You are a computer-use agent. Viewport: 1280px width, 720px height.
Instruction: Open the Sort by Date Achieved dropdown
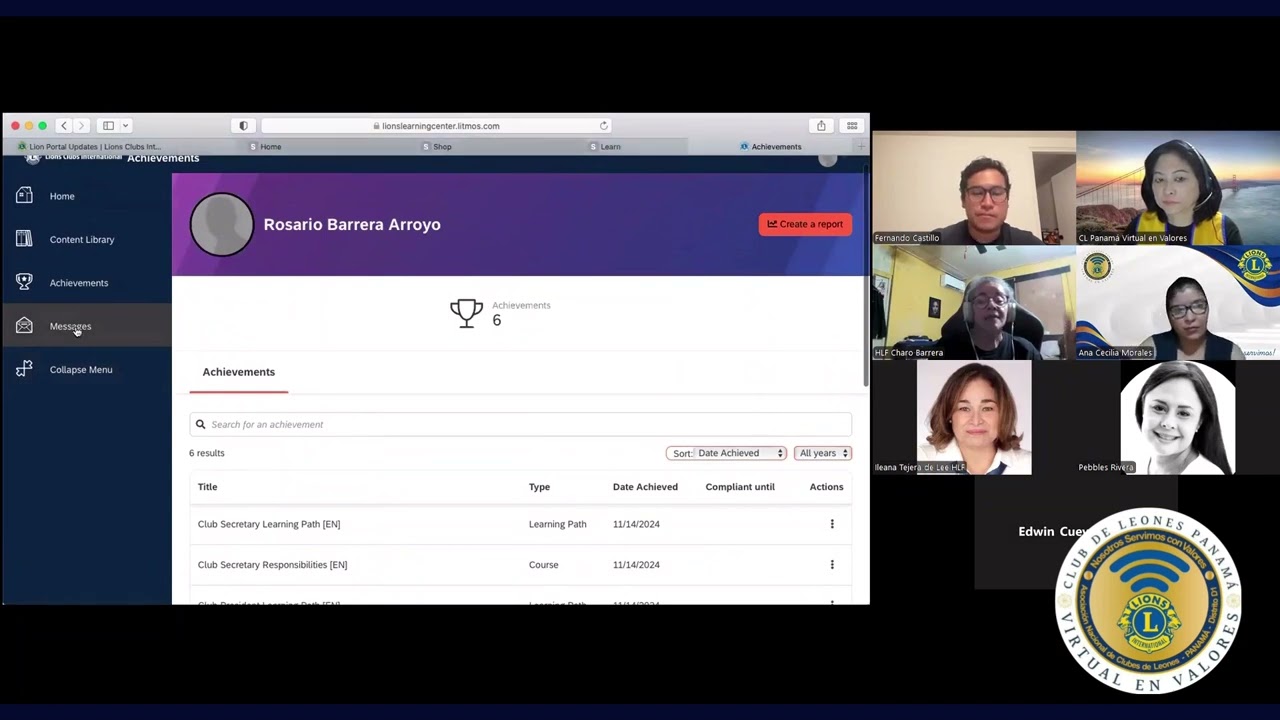pos(727,453)
